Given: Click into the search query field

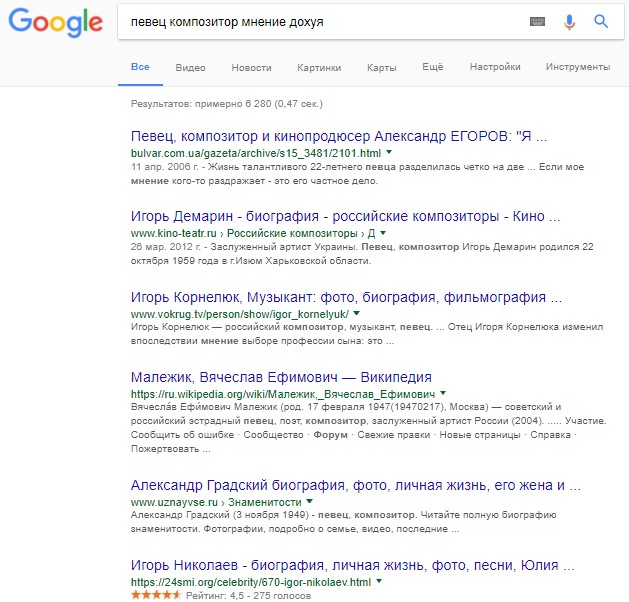Looking at the screenshot, I should [321, 22].
